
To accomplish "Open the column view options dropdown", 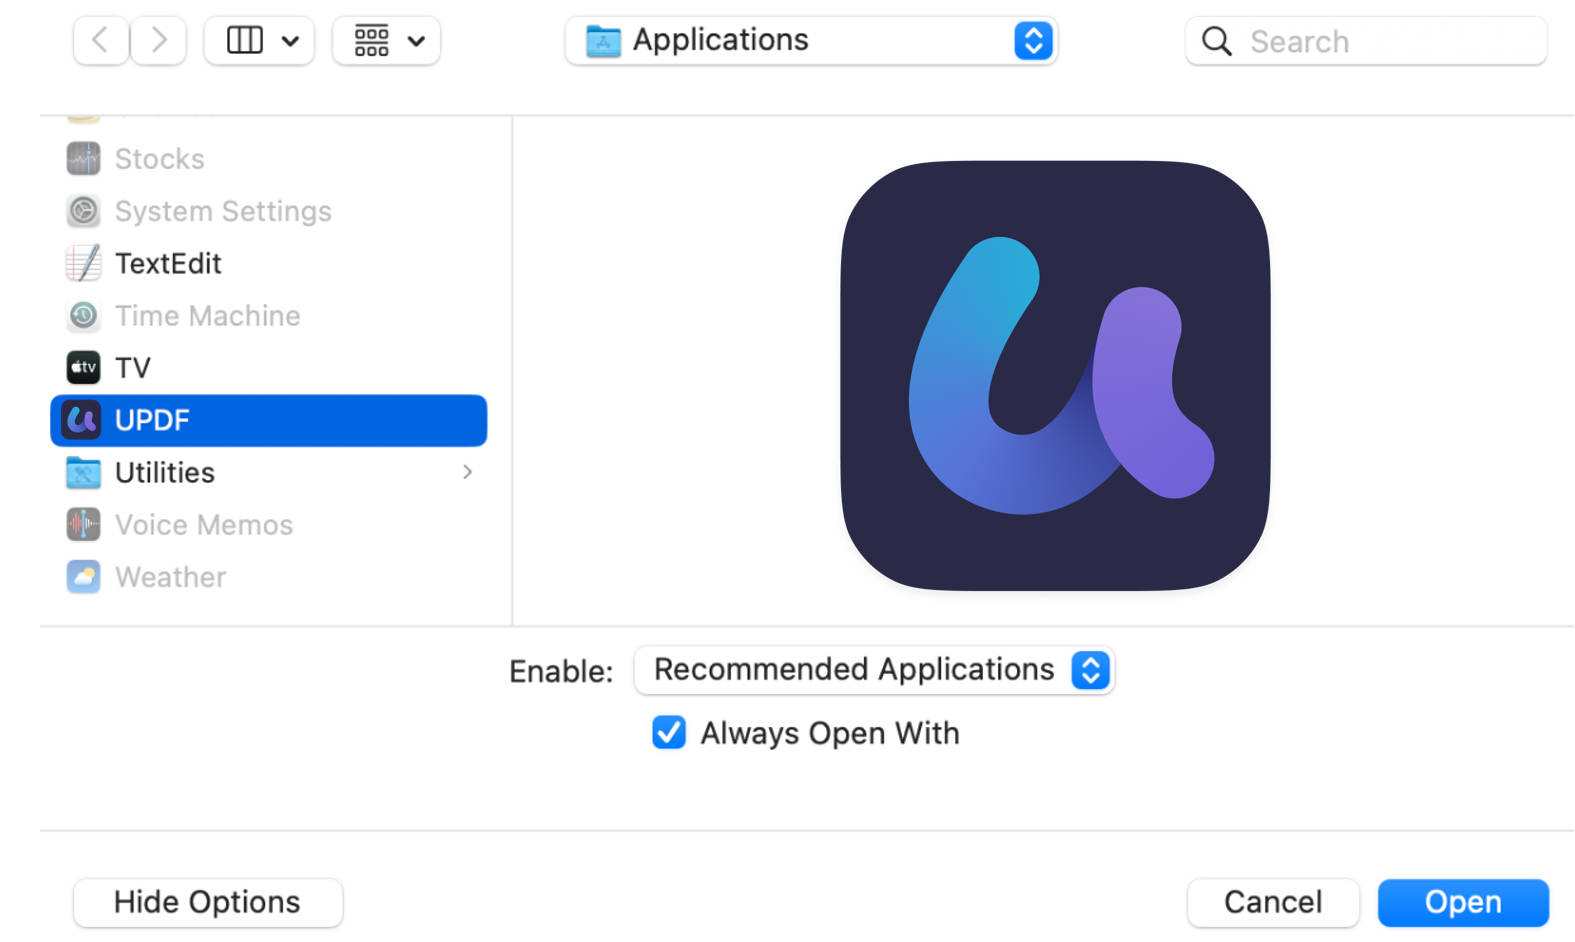I will tap(259, 41).
